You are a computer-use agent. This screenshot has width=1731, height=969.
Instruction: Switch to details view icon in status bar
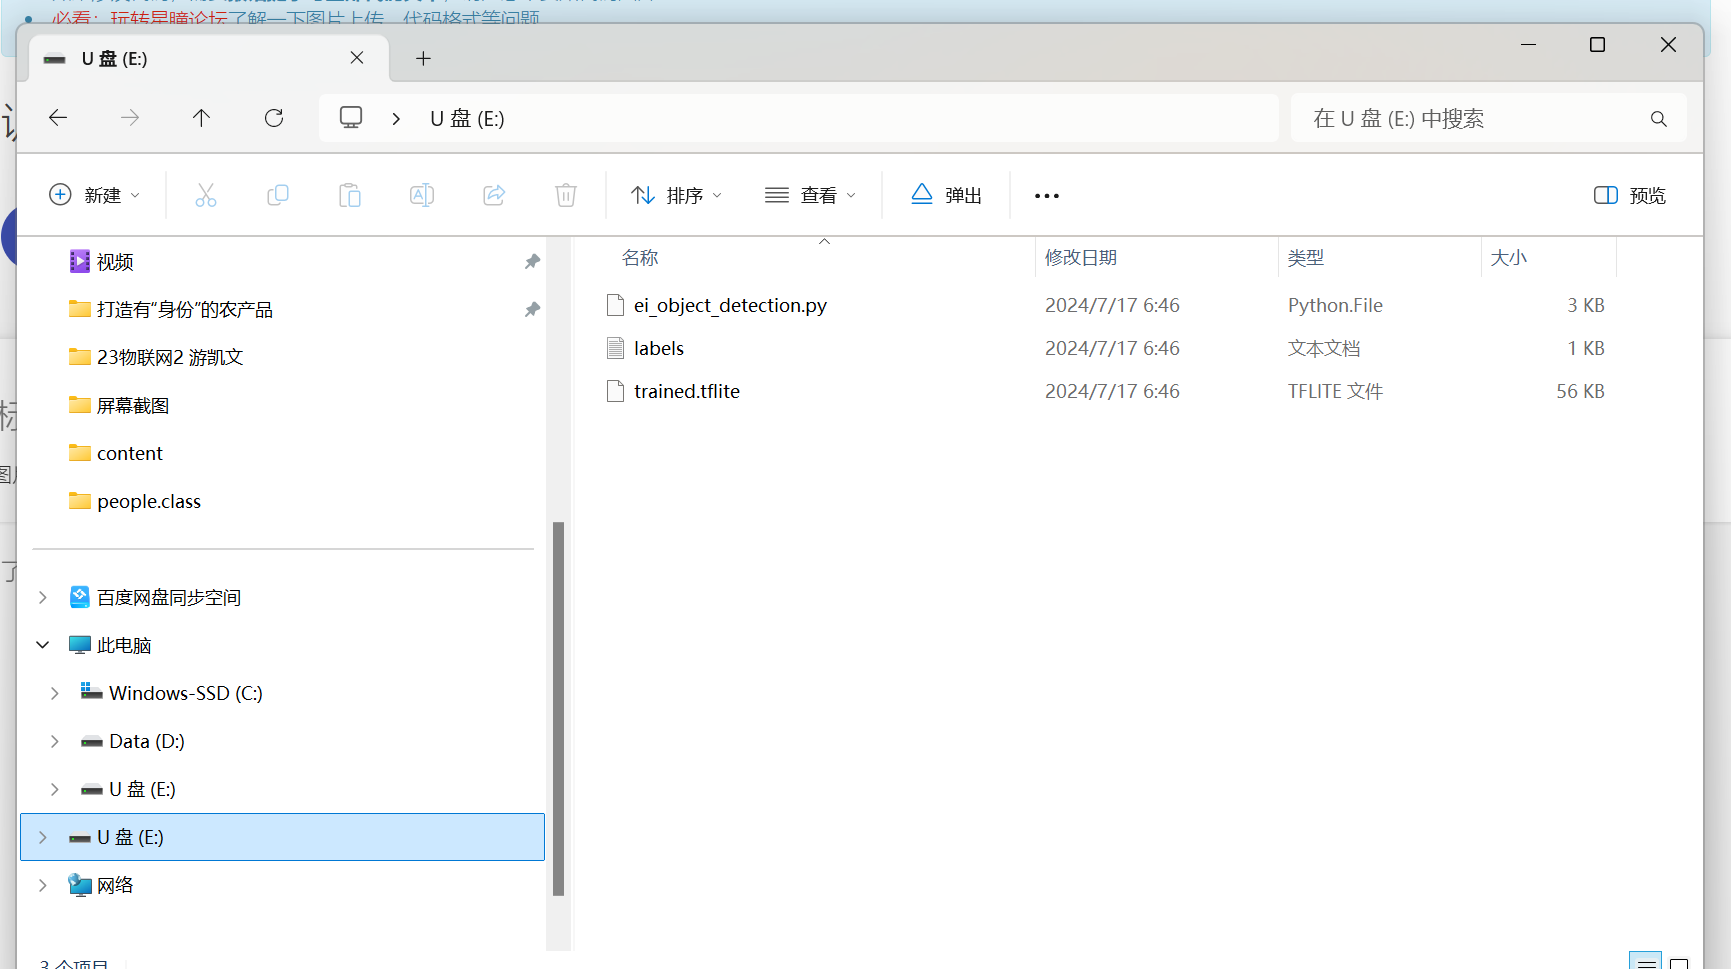click(1646, 962)
